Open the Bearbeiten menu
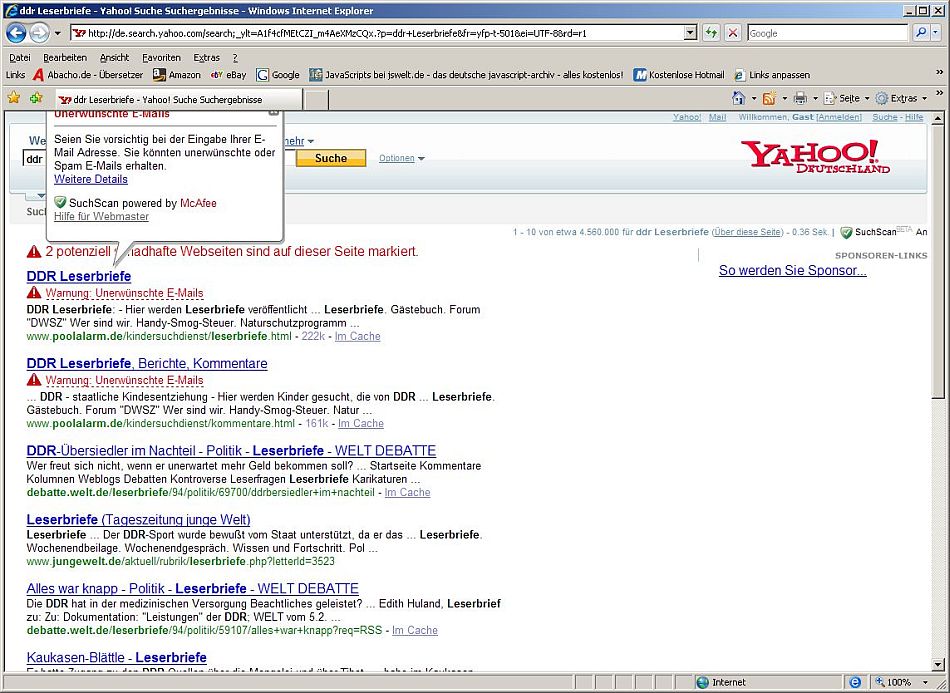The height and width of the screenshot is (693, 950). pos(65,58)
